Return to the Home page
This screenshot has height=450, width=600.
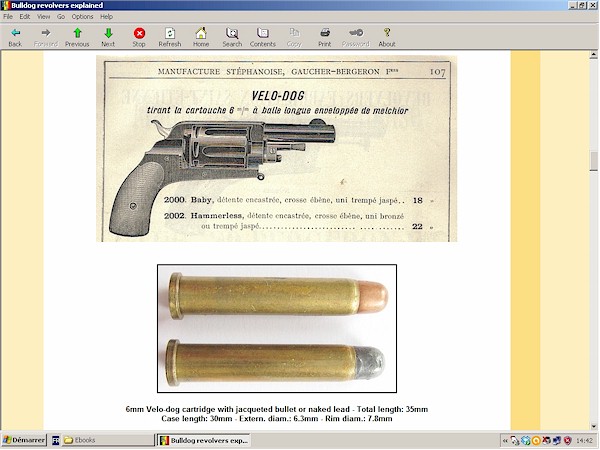[201, 37]
